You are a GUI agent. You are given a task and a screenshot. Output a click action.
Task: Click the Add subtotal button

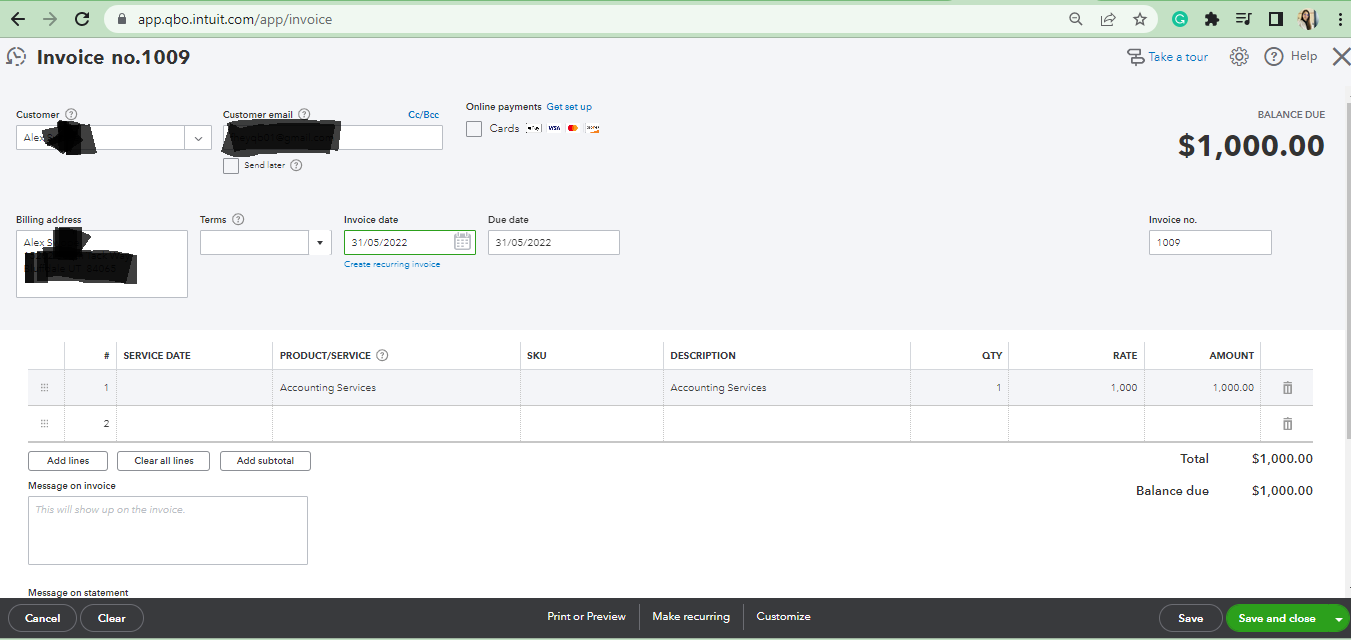pos(265,461)
